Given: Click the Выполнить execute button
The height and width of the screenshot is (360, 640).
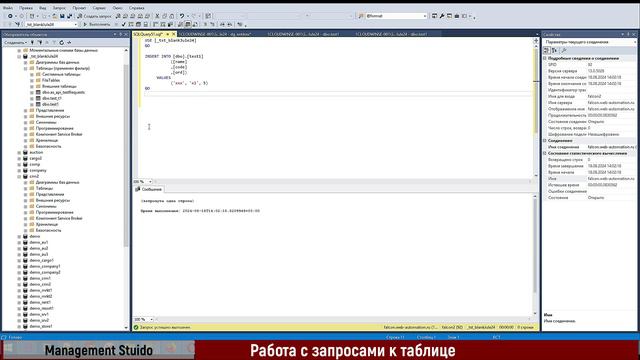Looking at the screenshot, I should (x=97, y=24).
